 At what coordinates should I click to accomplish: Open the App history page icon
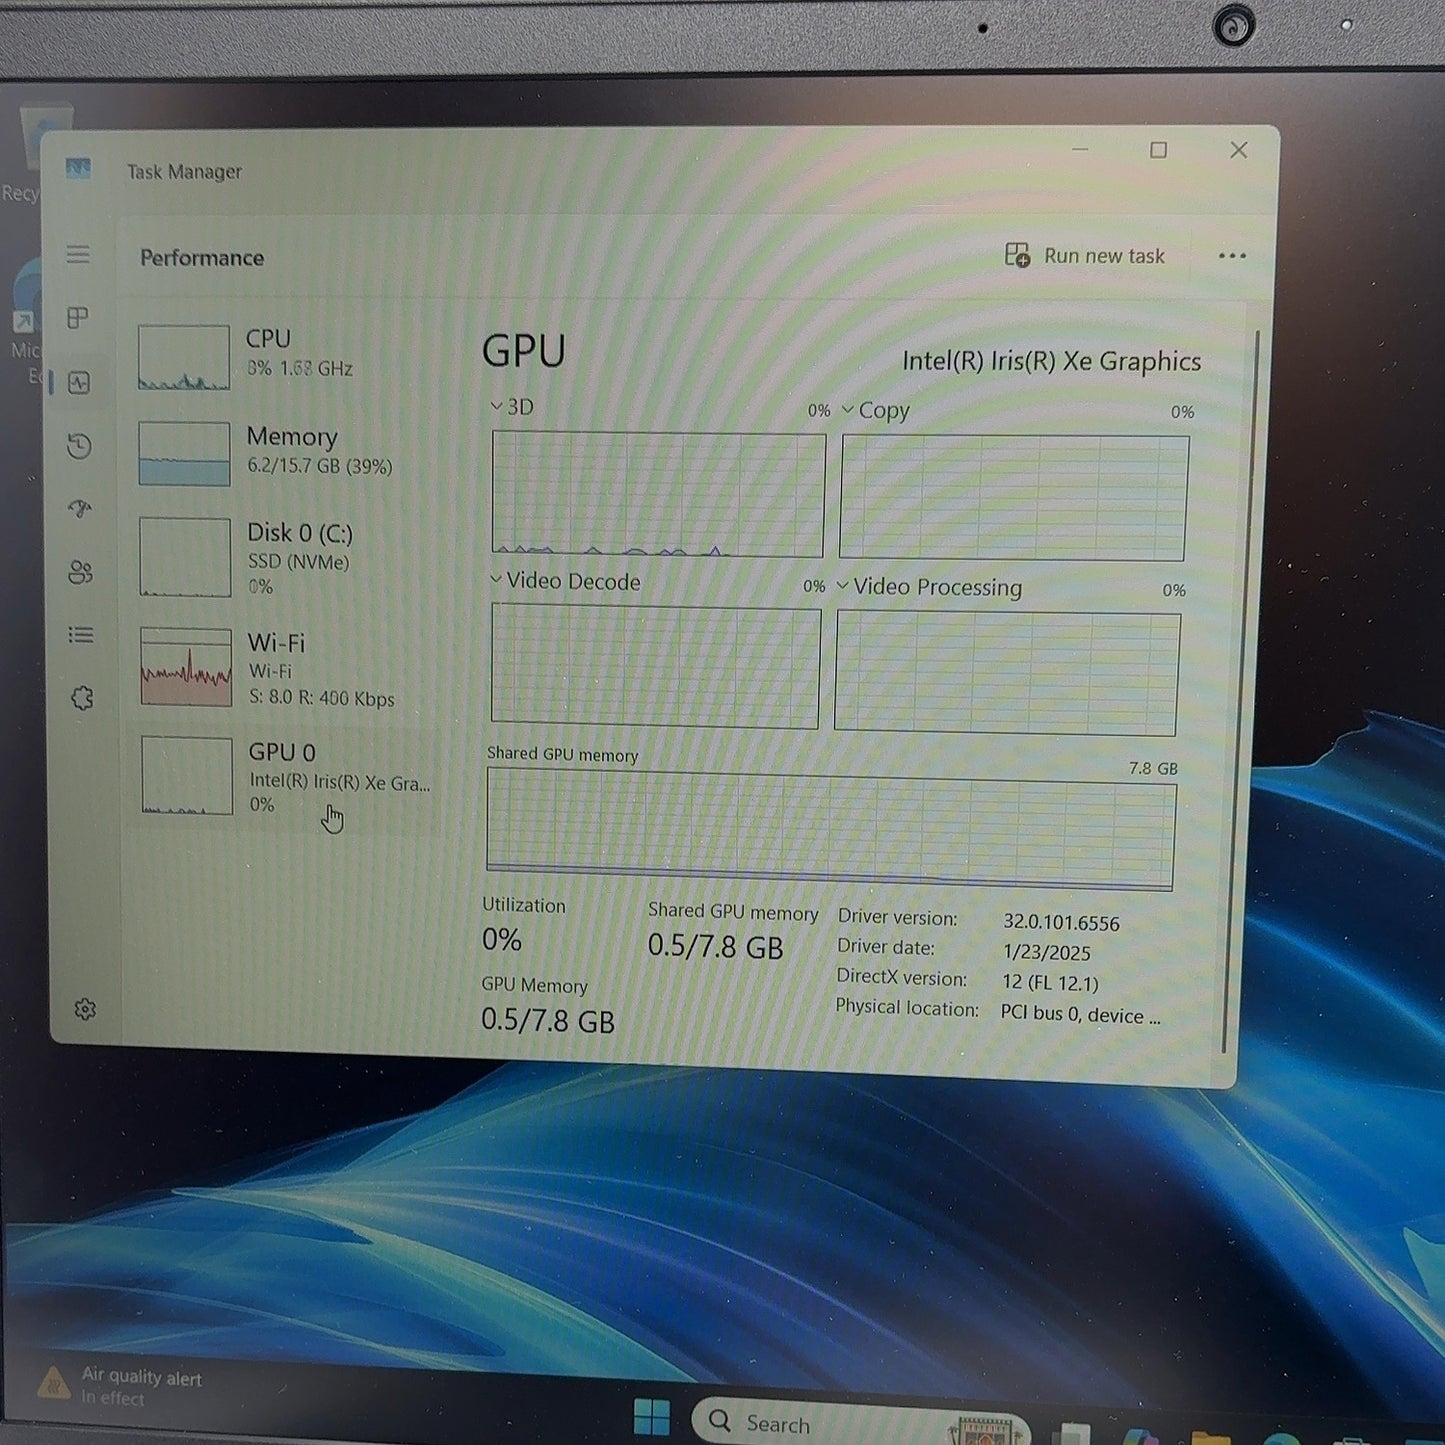[x=79, y=446]
